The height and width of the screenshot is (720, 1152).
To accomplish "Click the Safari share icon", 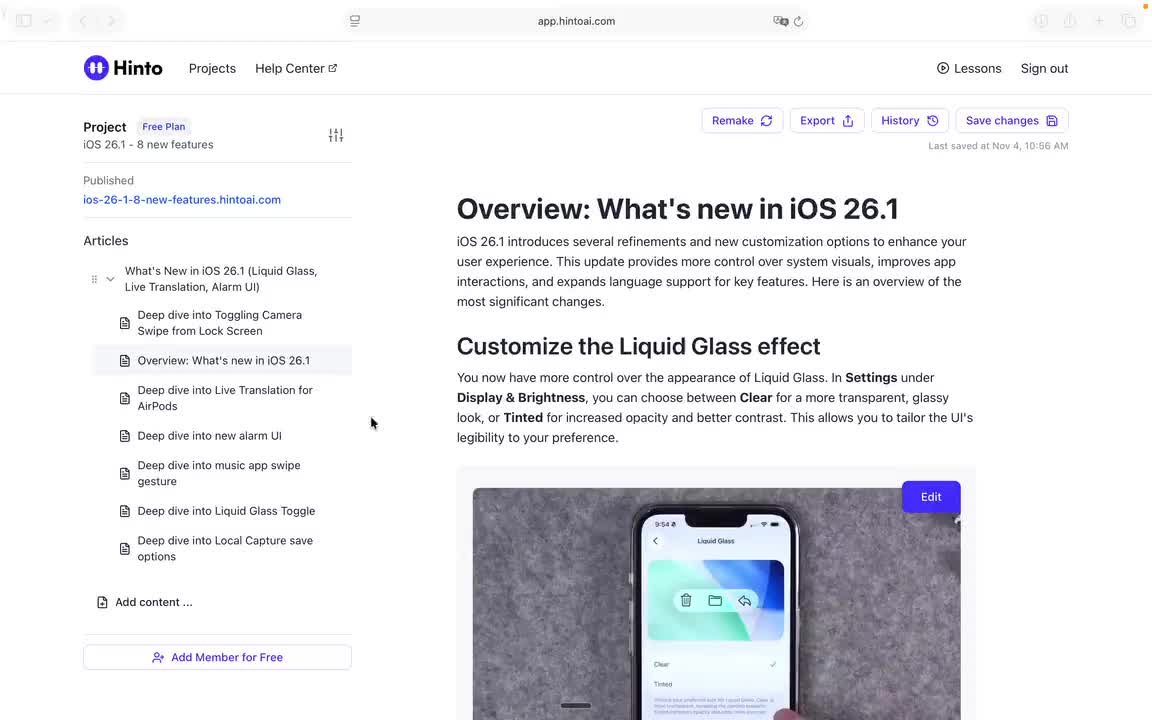I will 1070,21.
